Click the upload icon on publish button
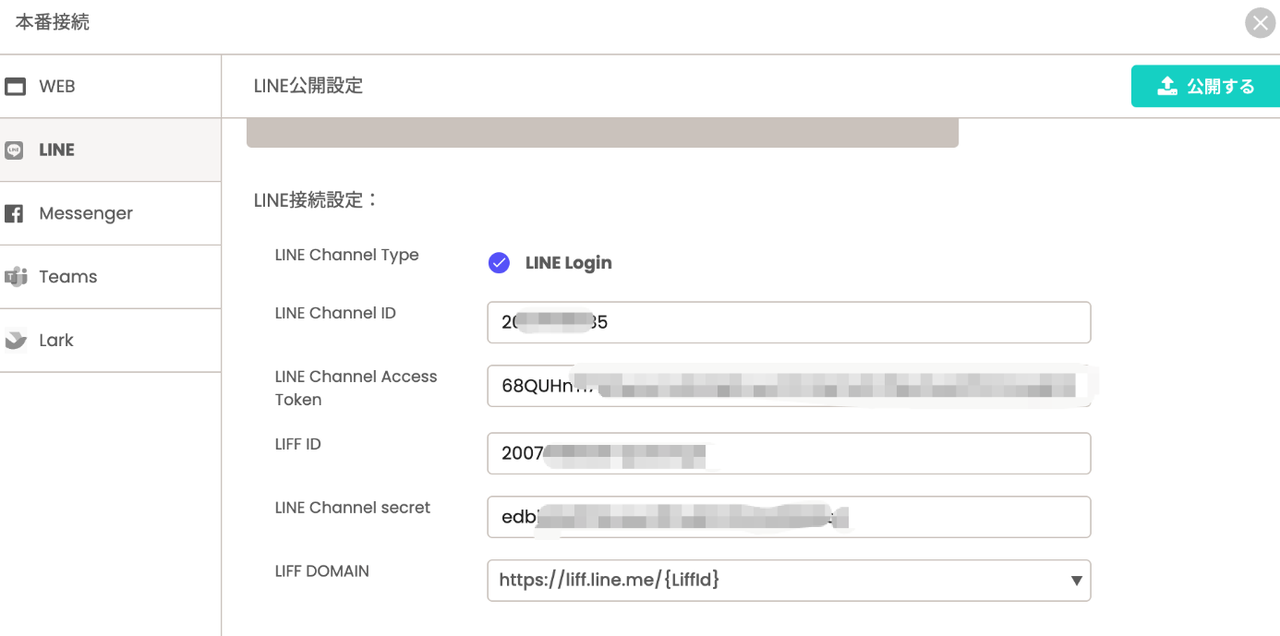 [1167, 87]
